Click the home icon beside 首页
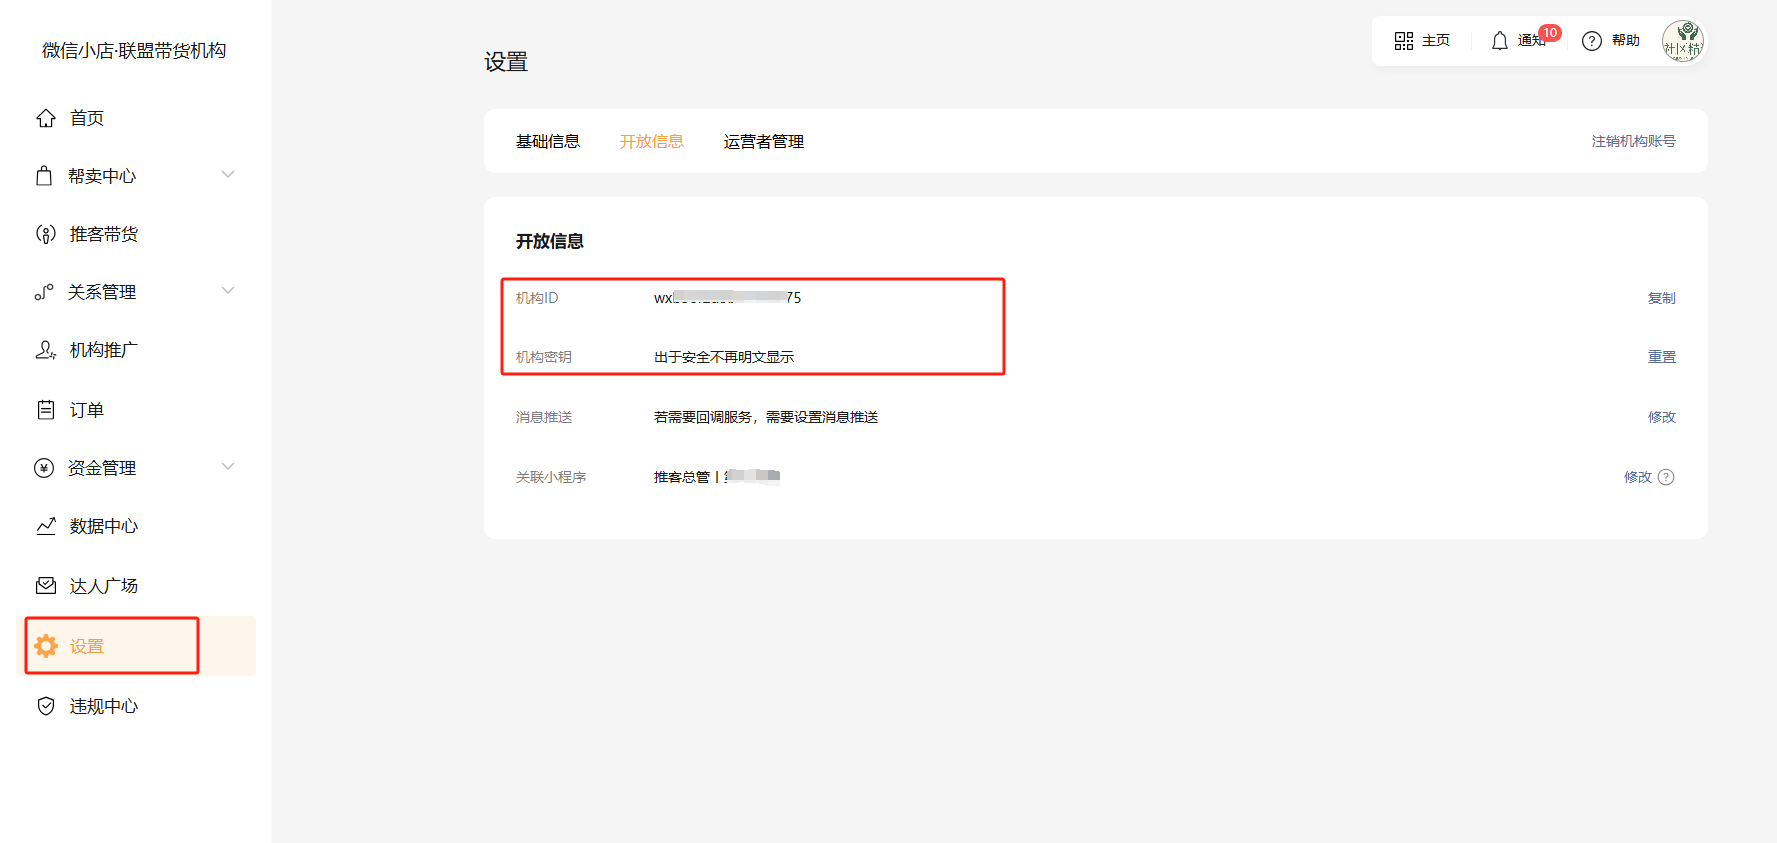This screenshot has height=843, width=1777. [46, 118]
